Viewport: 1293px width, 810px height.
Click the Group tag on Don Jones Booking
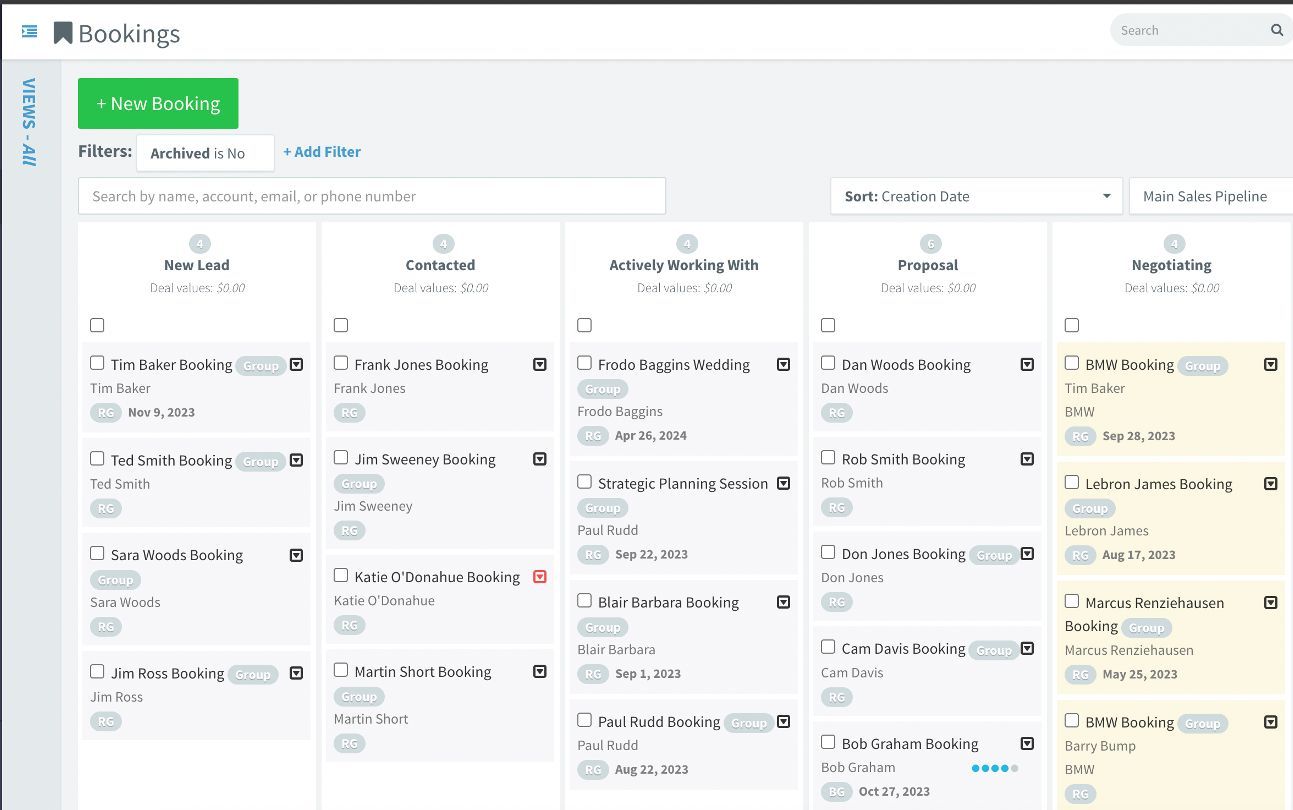[994, 555]
